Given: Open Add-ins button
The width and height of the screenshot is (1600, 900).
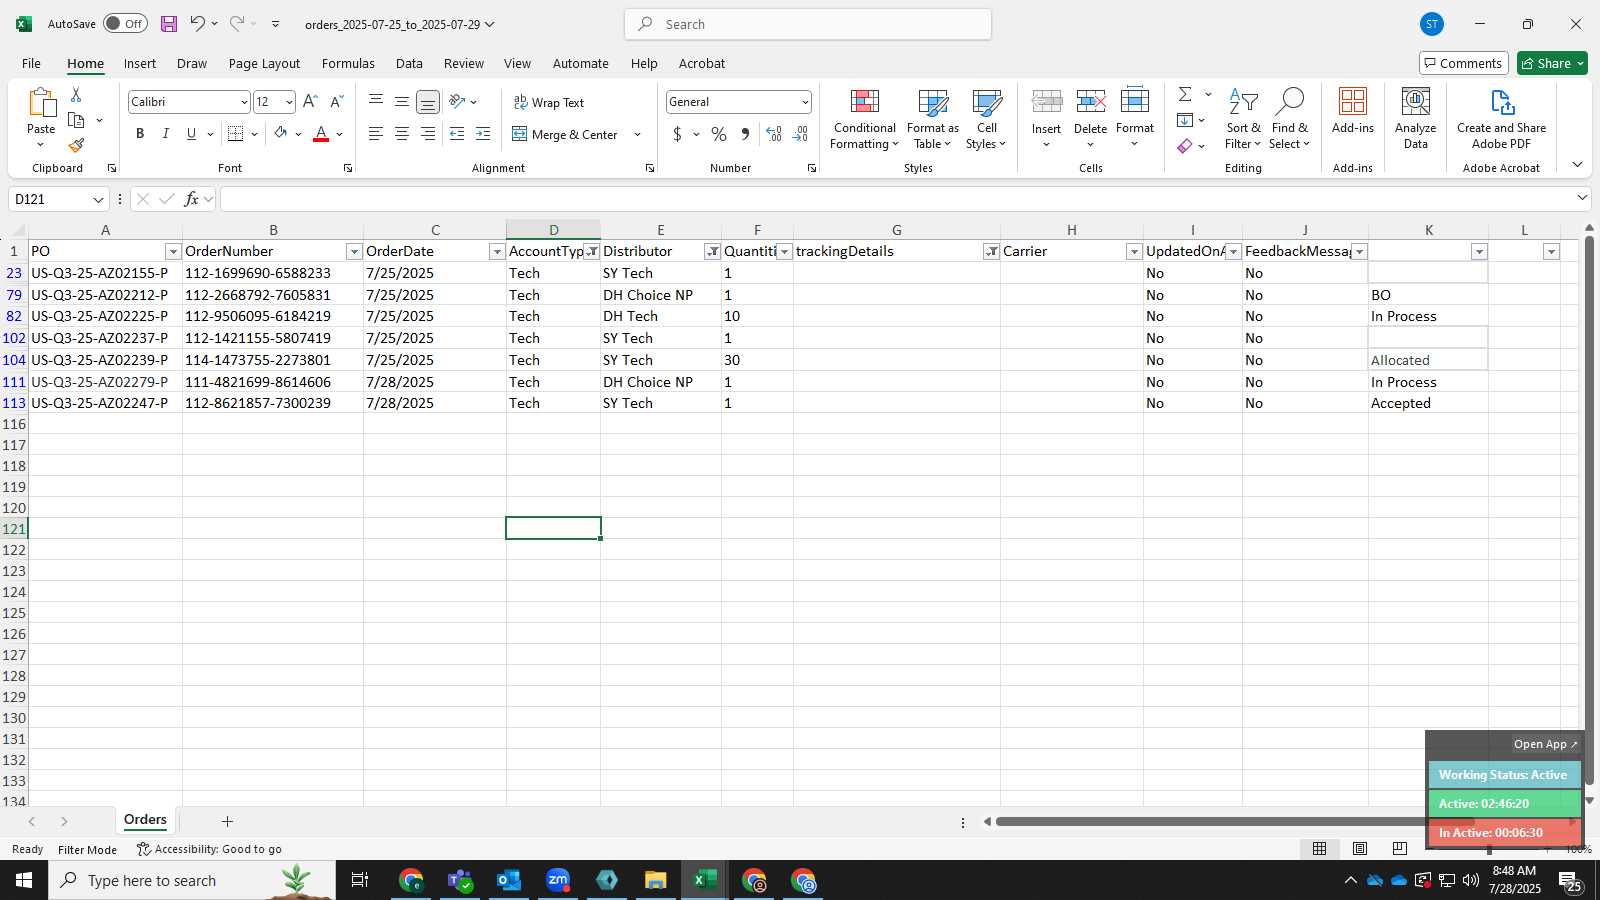Looking at the screenshot, I should coord(1353,111).
